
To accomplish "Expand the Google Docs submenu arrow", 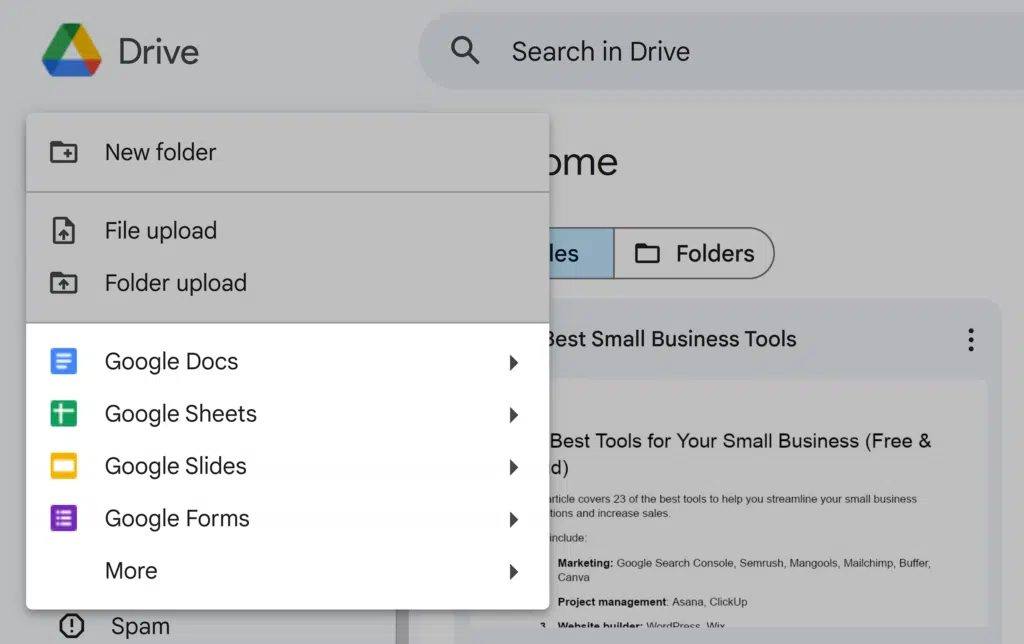I will pos(513,362).
